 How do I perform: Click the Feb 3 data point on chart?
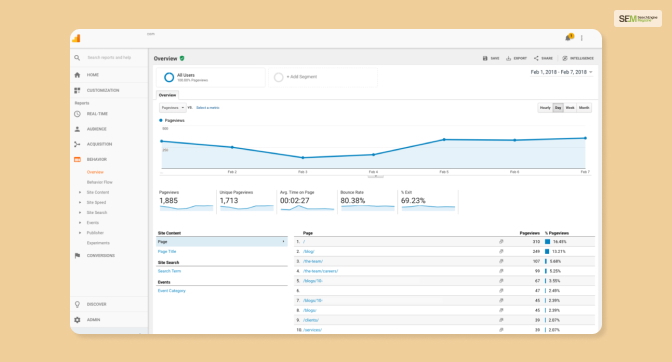tap(303, 158)
